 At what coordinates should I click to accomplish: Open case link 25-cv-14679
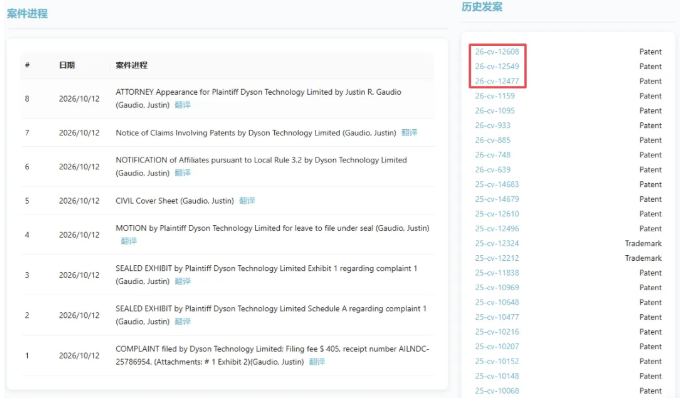pos(497,199)
